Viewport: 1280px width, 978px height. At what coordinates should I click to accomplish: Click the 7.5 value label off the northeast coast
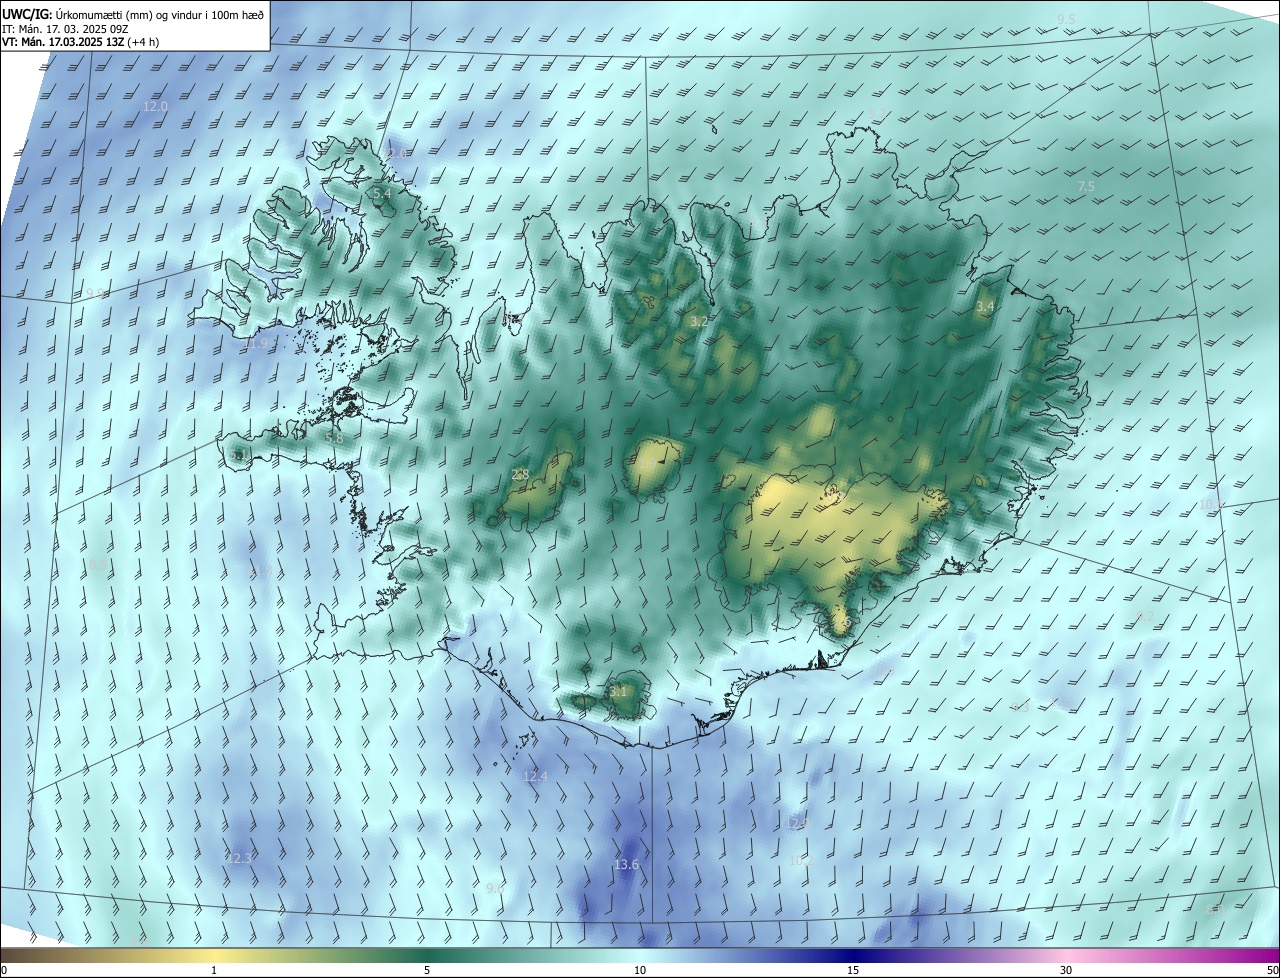[1086, 187]
